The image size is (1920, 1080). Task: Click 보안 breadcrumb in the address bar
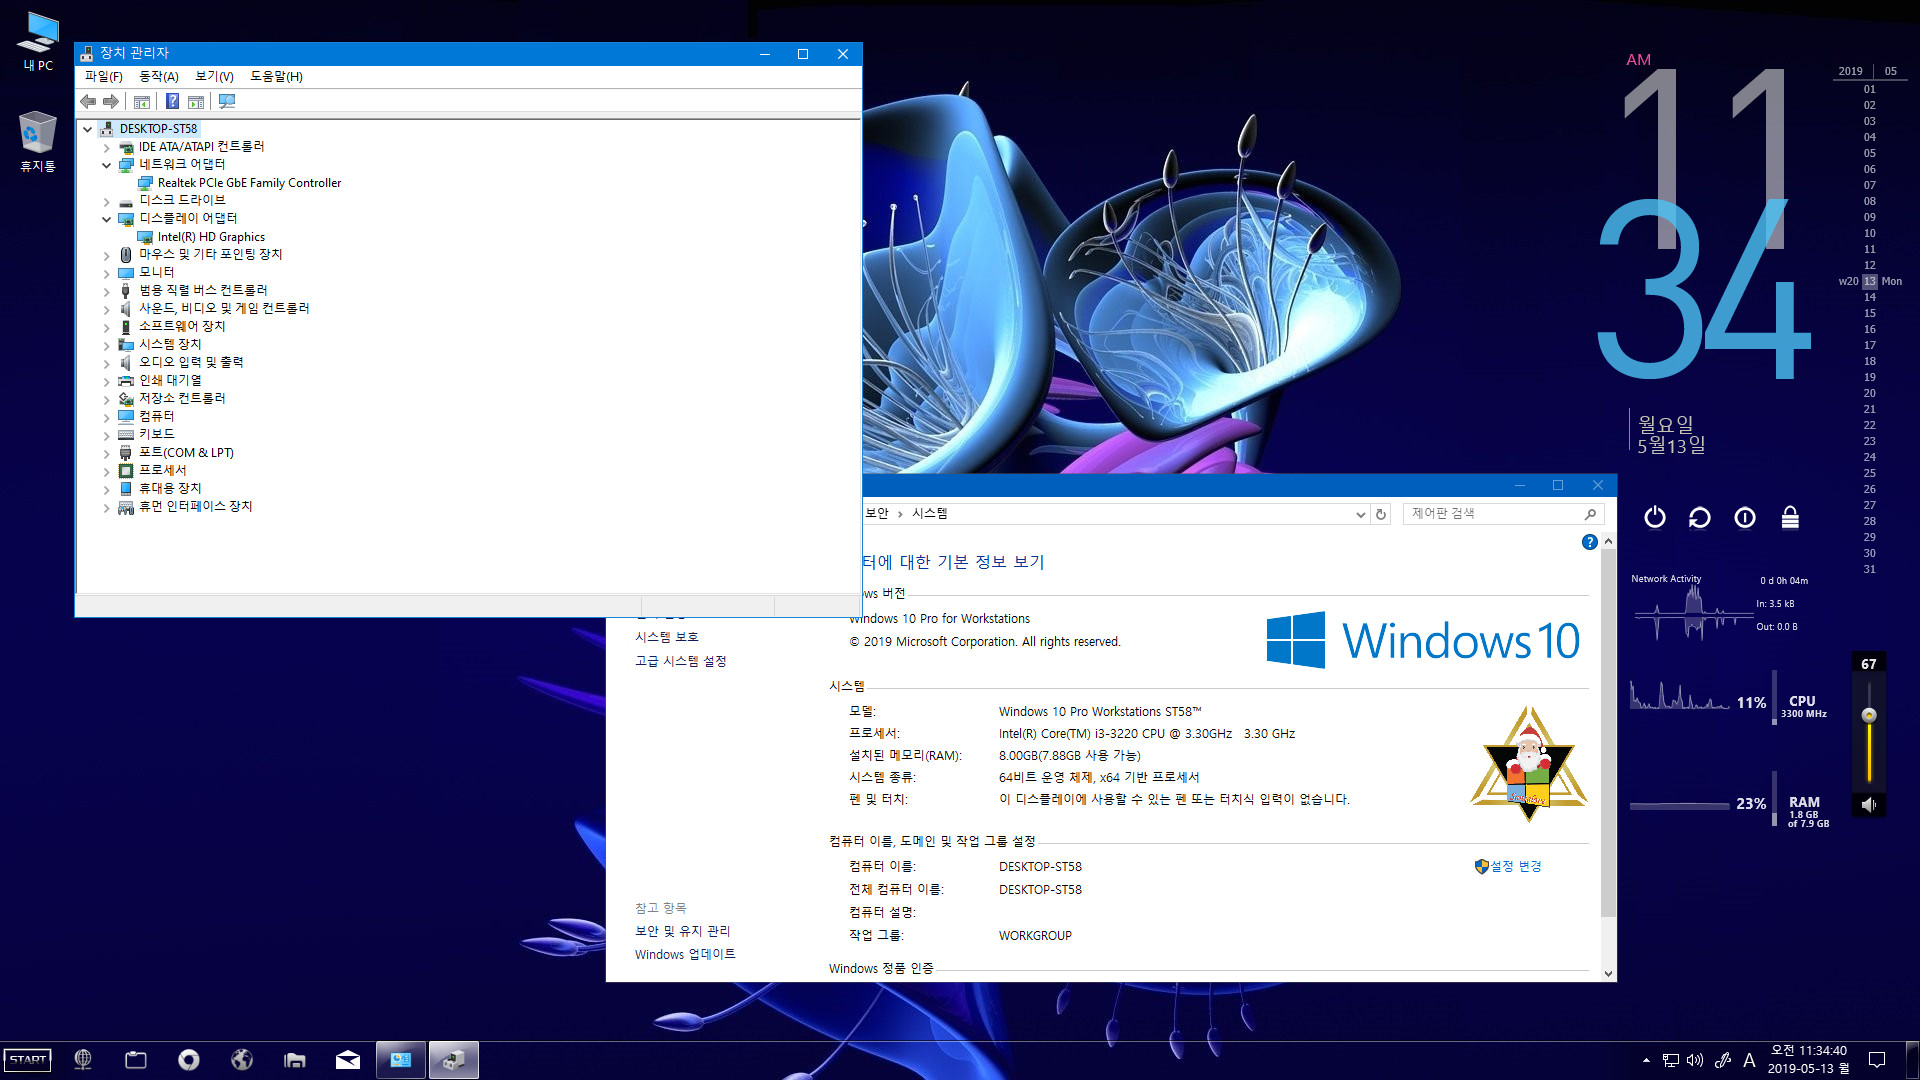point(877,513)
